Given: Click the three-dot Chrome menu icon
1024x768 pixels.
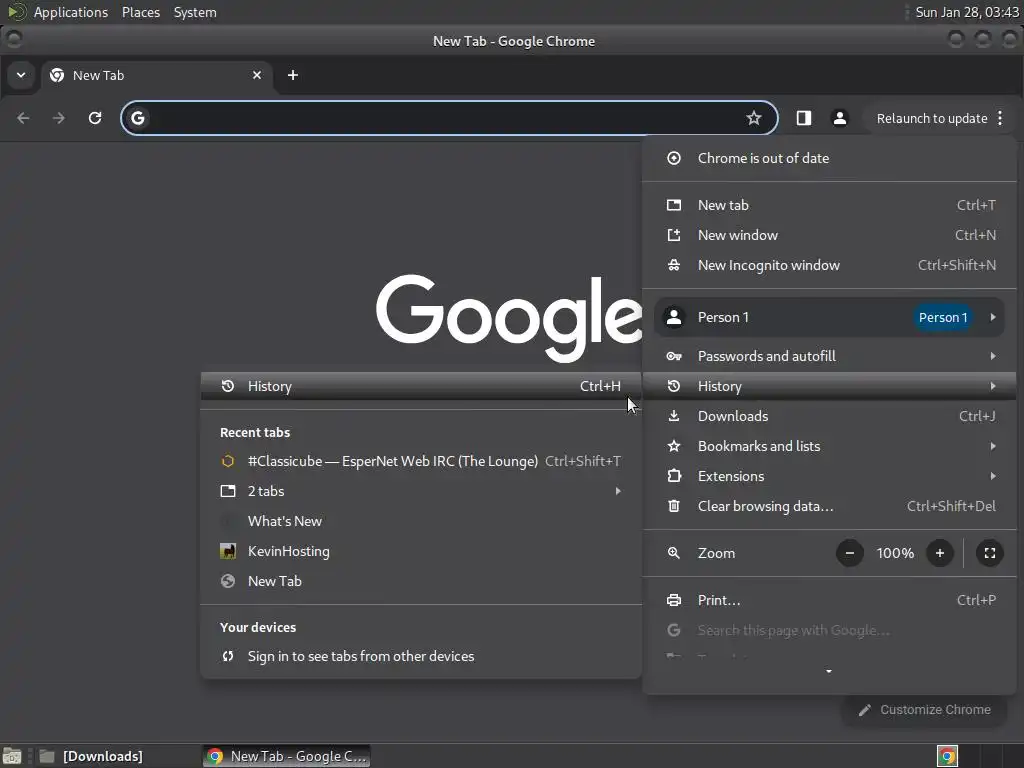Looking at the screenshot, I should (1000, 118).
